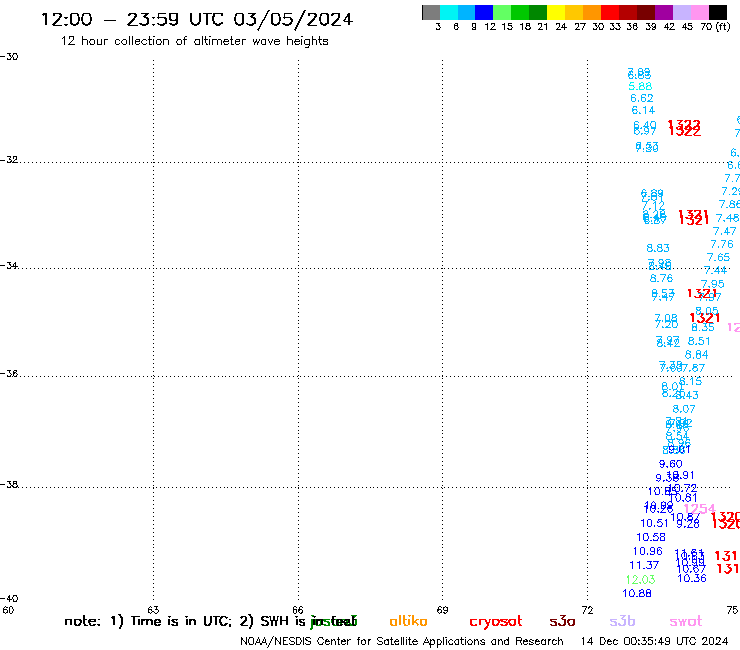The width and height of the screenshot is (740, 650).
Task: Click the 63 longitude axis label
Action: (x=153, y=609)
